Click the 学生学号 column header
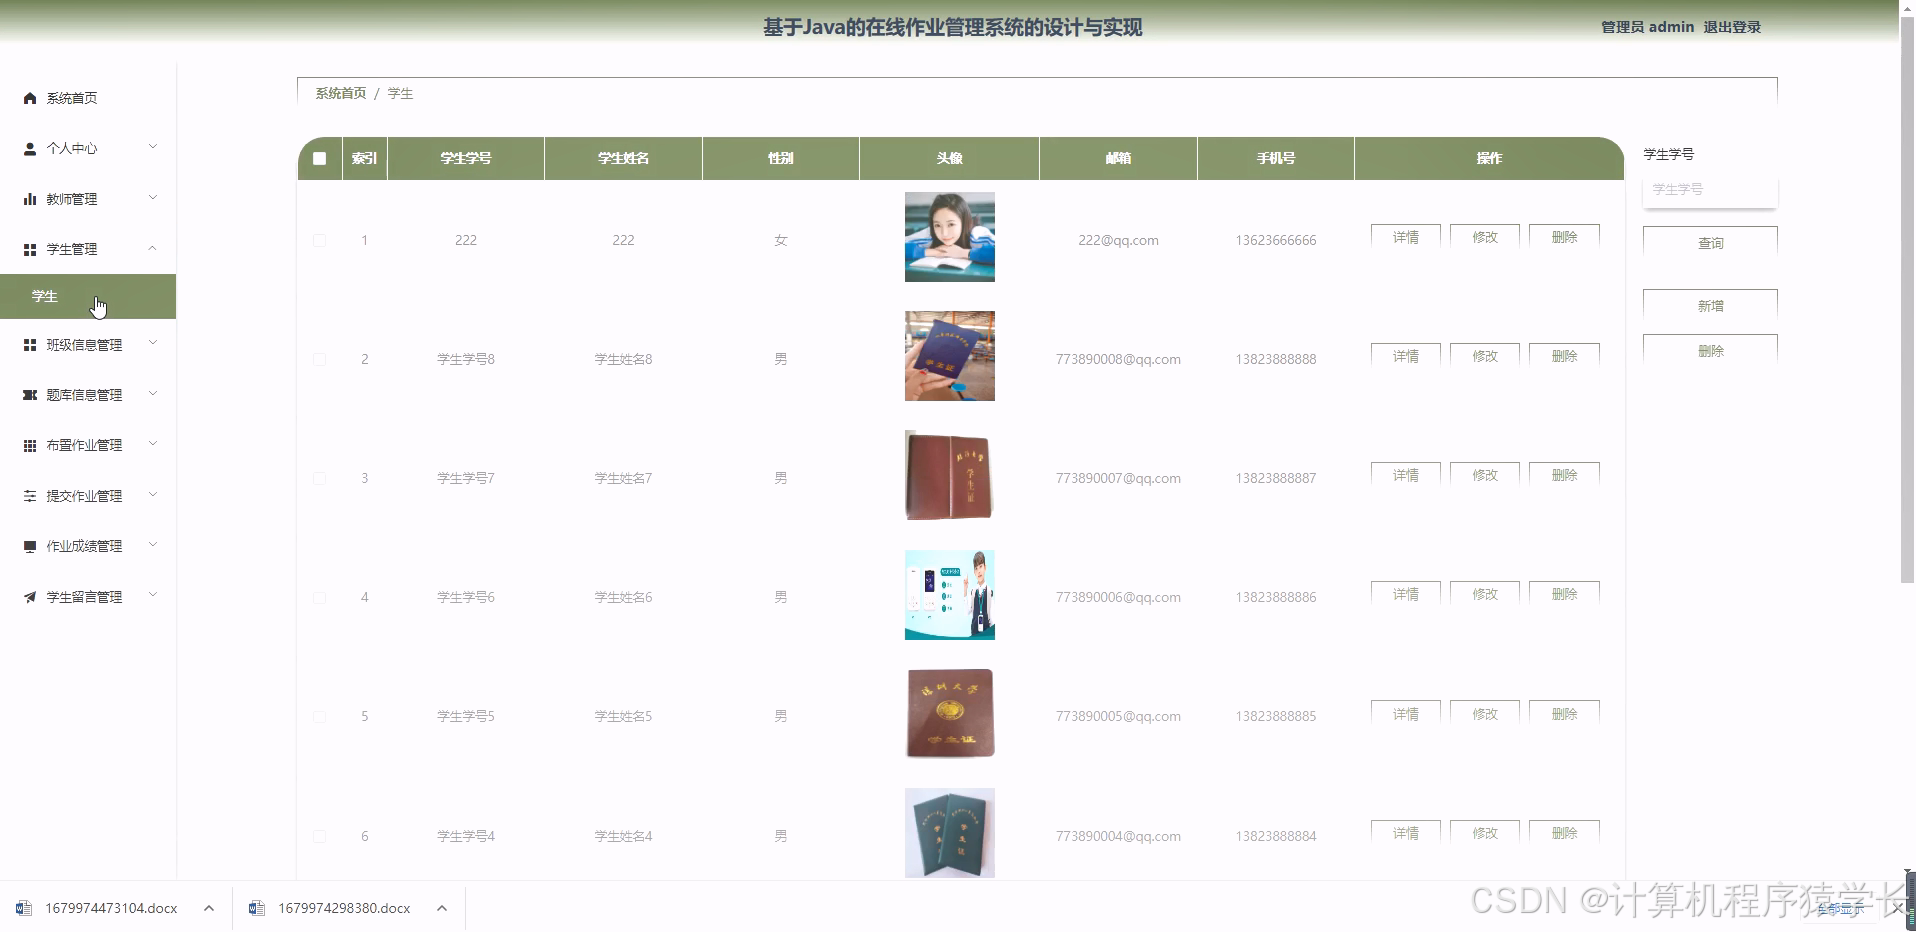Viewport: 1916px width, 932px height. click(x=466, y=158)
